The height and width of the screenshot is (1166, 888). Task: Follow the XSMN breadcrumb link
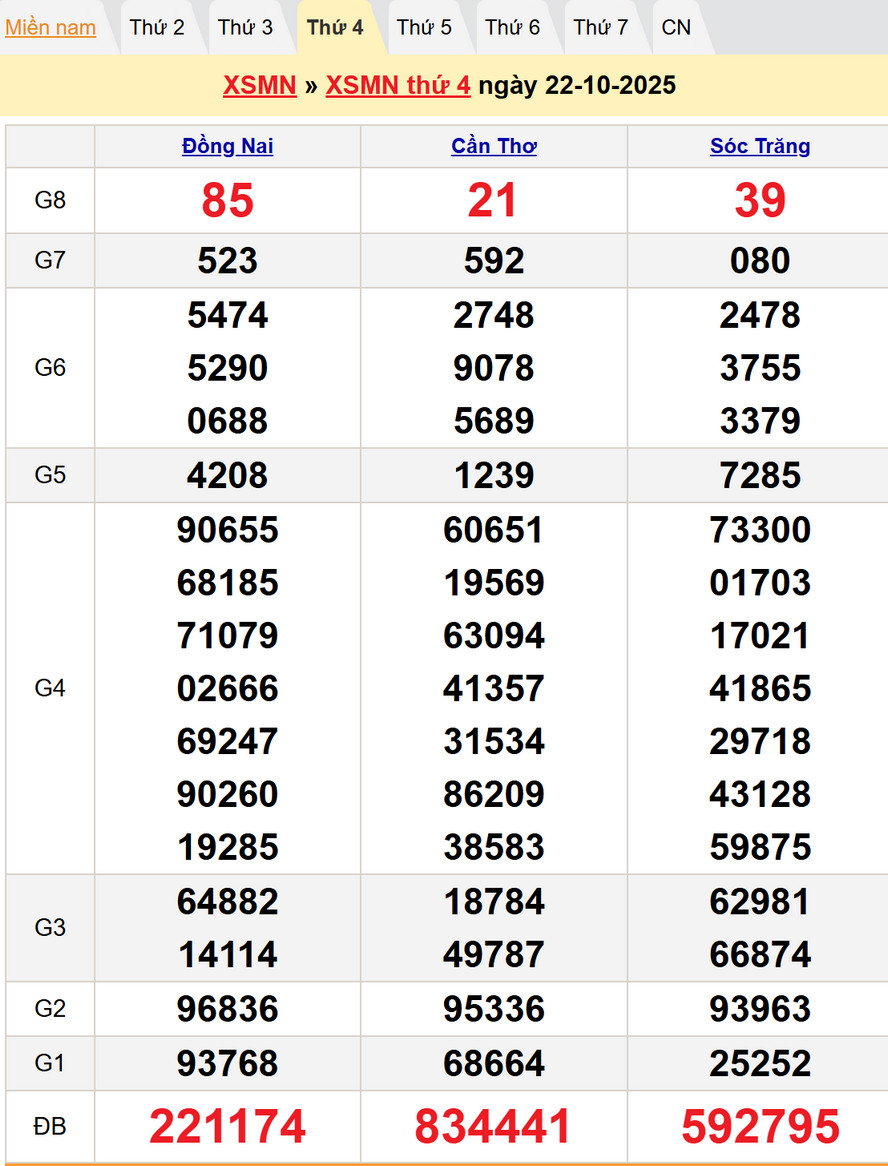259,86
